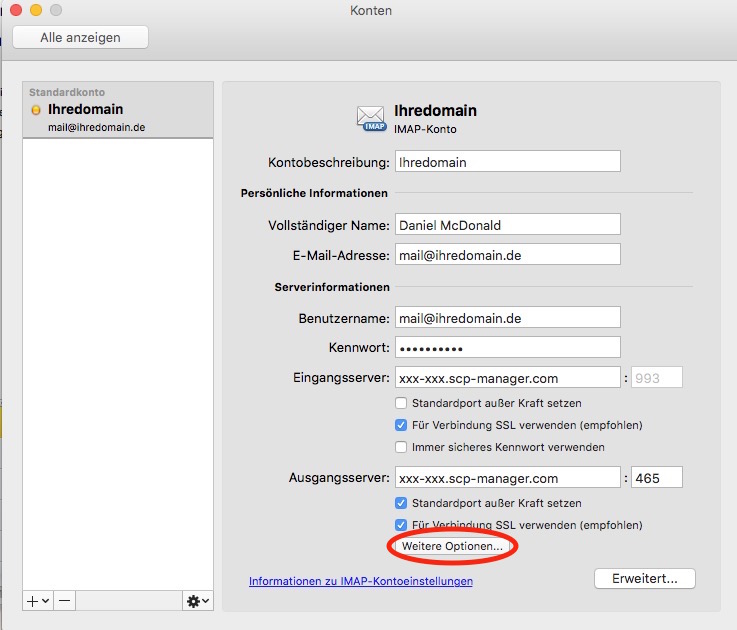Image resolution: width=737 pixels, height=630 pixels.
Task: Enable Standardport außer Kraft setzen for Eingangsserver
Action: click(x=401, y=403)
